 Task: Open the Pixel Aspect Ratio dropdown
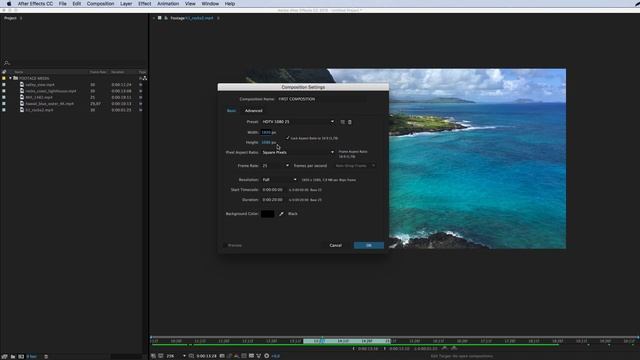click(x=298, y=152)
